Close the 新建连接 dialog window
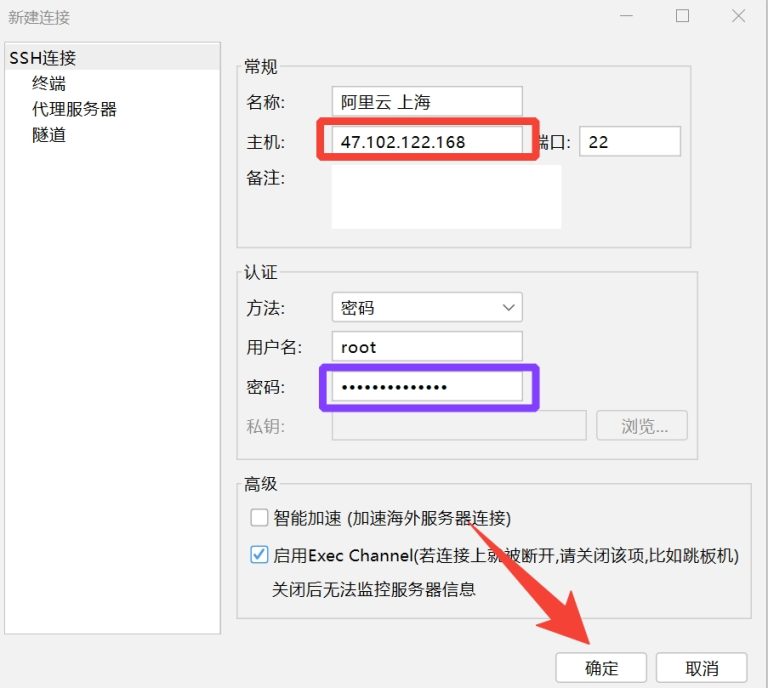Viewport: 768px width, 688px height. click(738, 16)
